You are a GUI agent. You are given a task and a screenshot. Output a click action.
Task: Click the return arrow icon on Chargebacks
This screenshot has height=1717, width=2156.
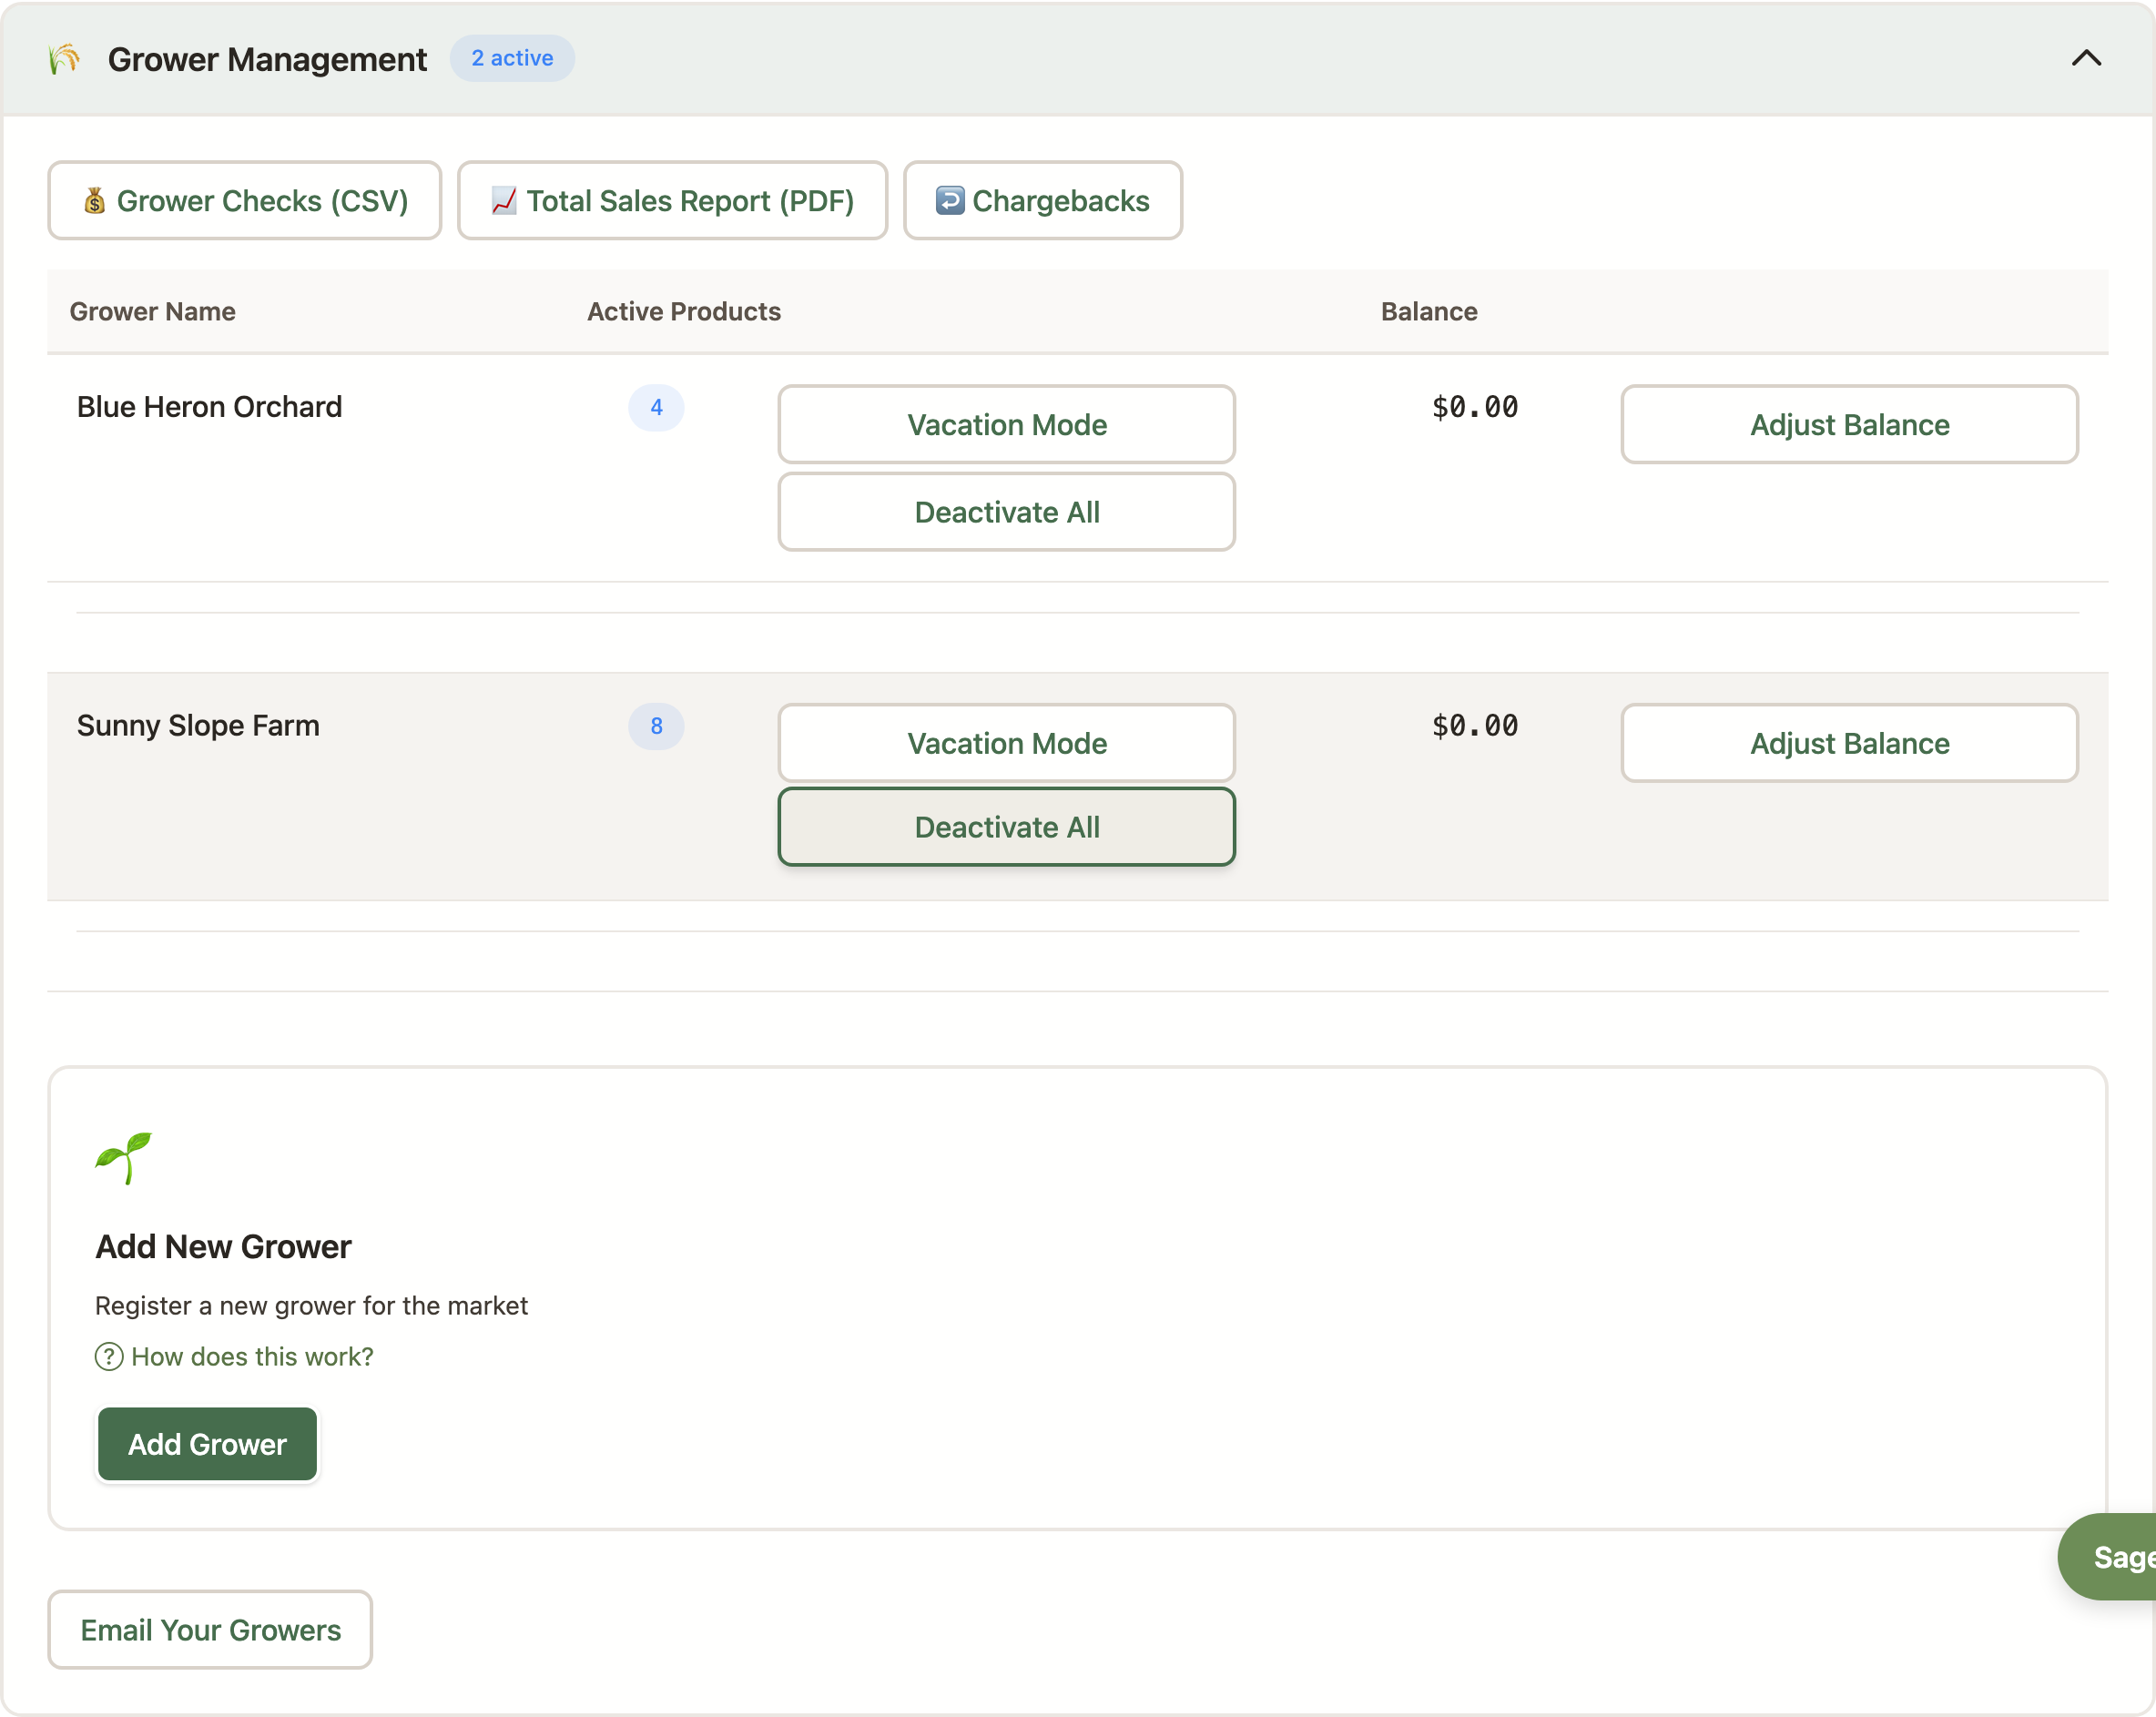point(950,200)
